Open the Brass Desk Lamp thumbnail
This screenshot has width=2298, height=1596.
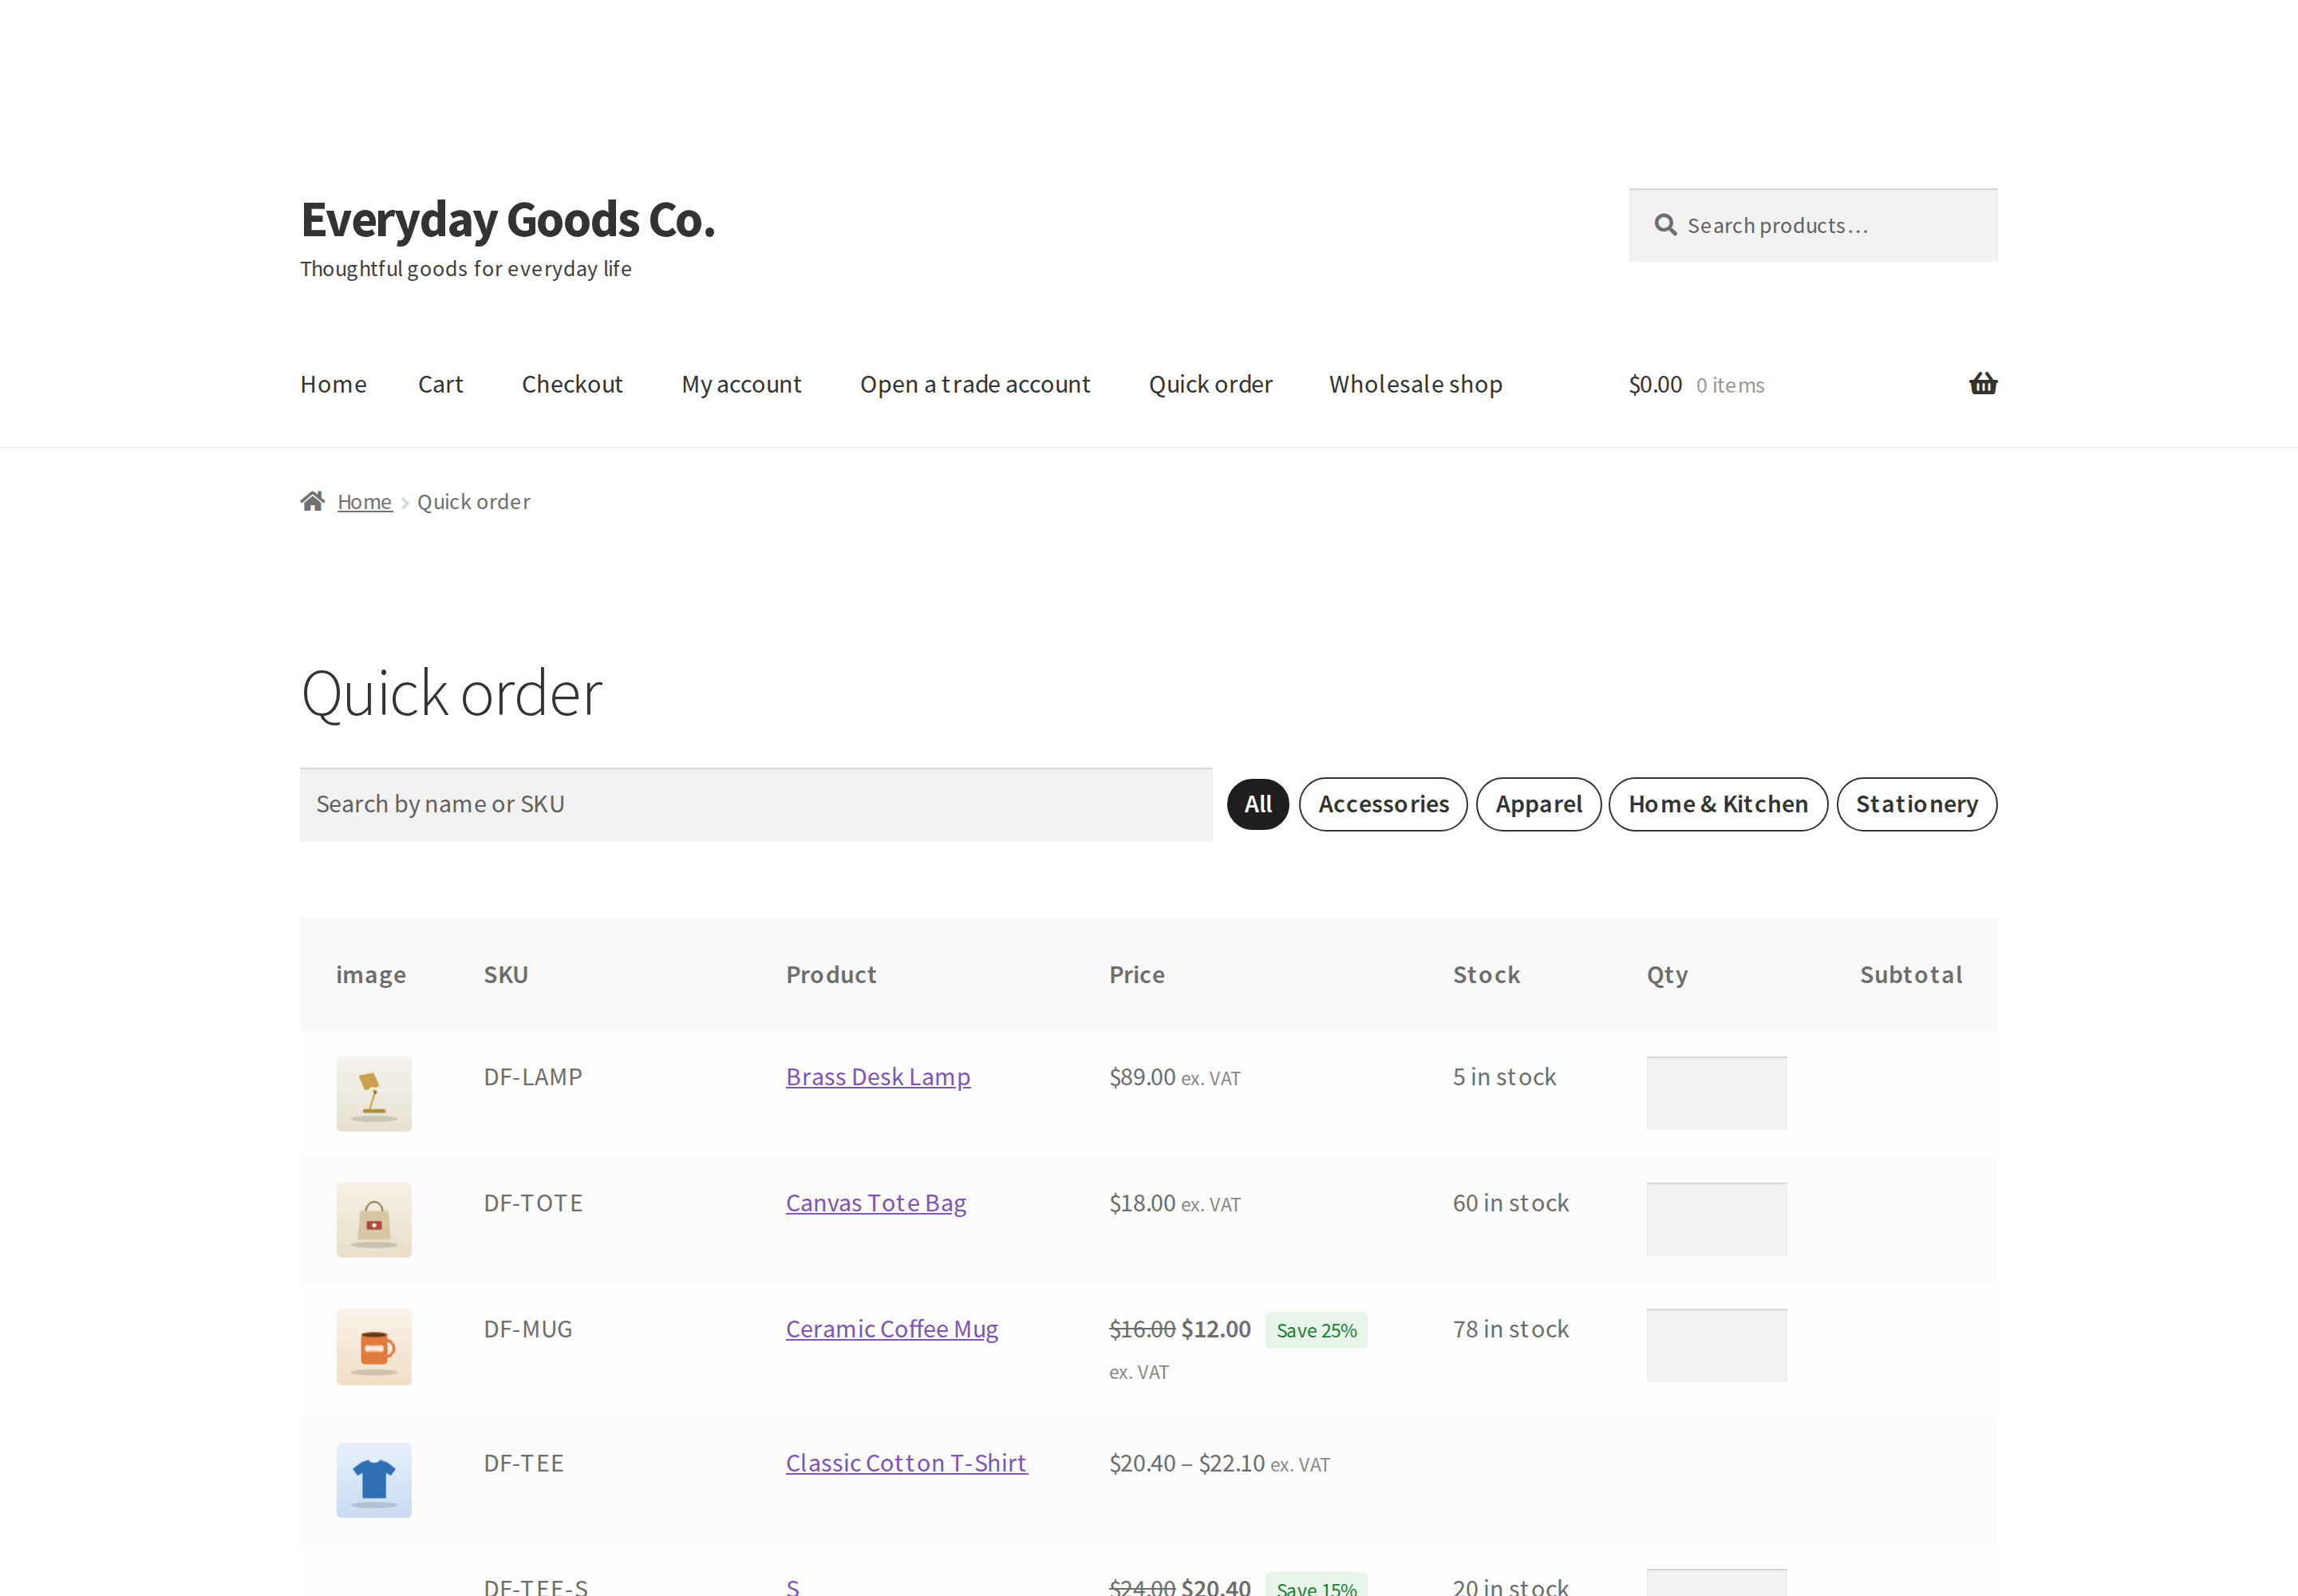tap(374, 1094)
